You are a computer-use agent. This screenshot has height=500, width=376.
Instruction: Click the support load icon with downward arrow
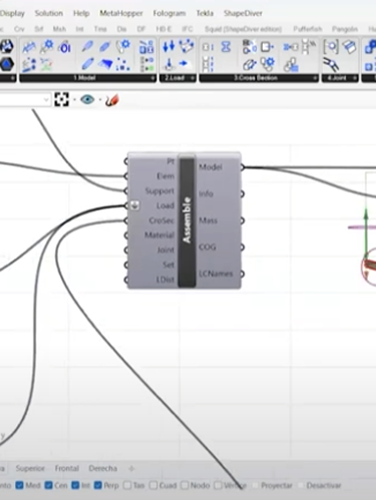pos(169,64)
